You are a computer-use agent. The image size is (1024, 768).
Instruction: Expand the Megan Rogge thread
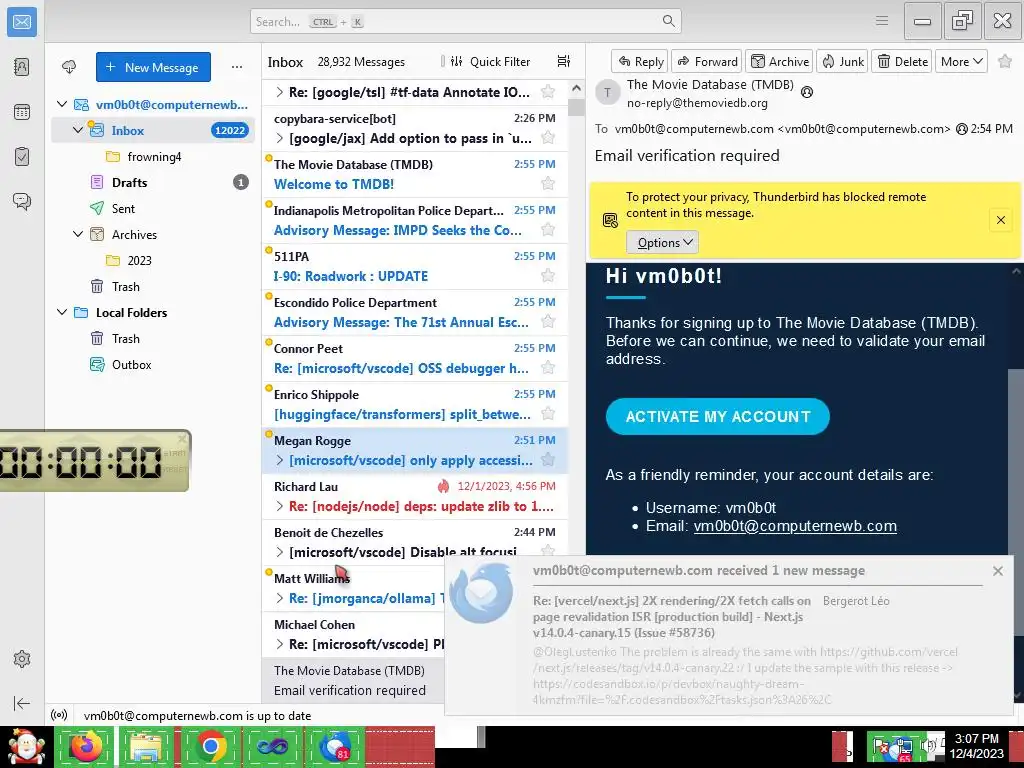280,460
